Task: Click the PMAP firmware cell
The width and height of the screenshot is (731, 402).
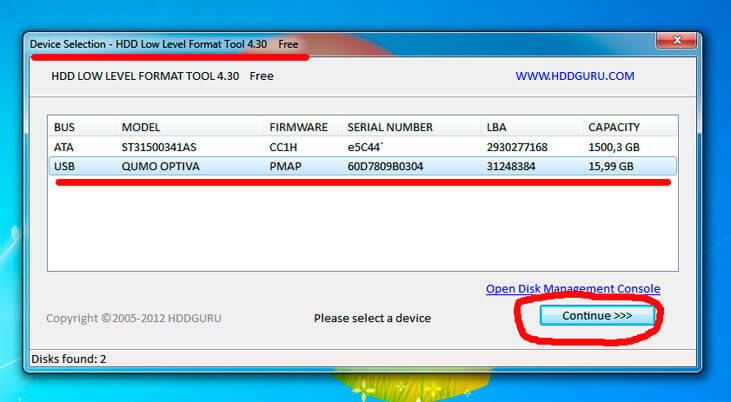Action: [285, 166]
